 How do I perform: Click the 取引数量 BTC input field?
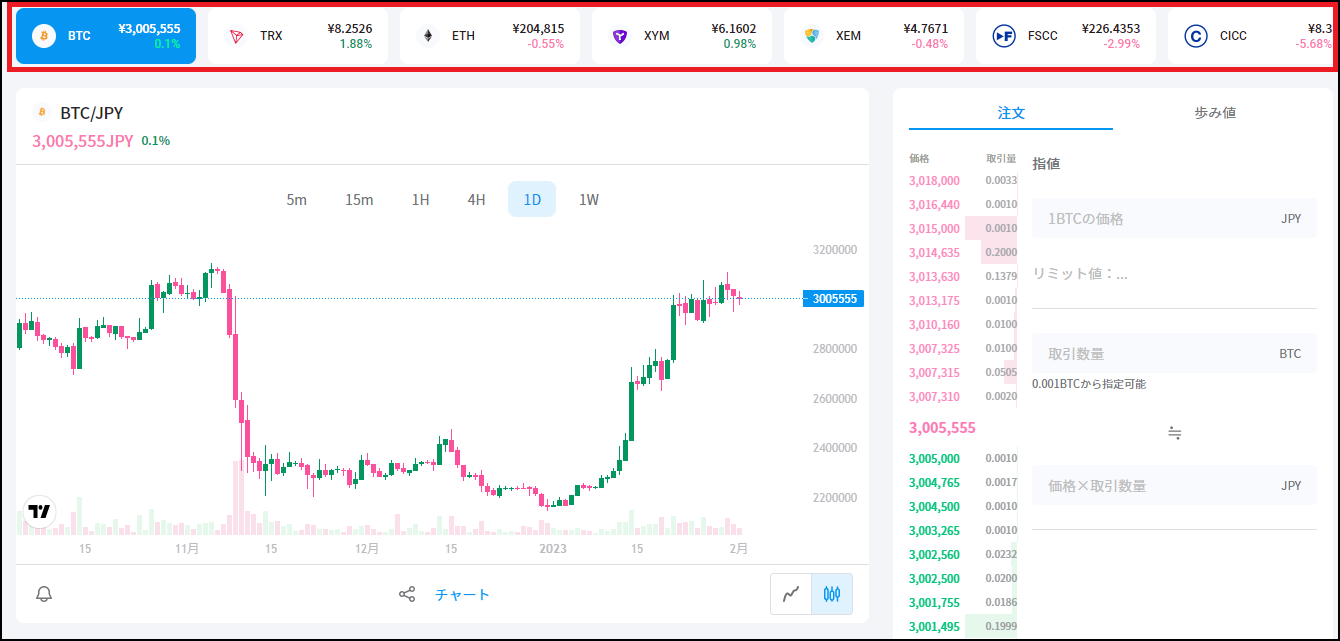click(1174, 354)
